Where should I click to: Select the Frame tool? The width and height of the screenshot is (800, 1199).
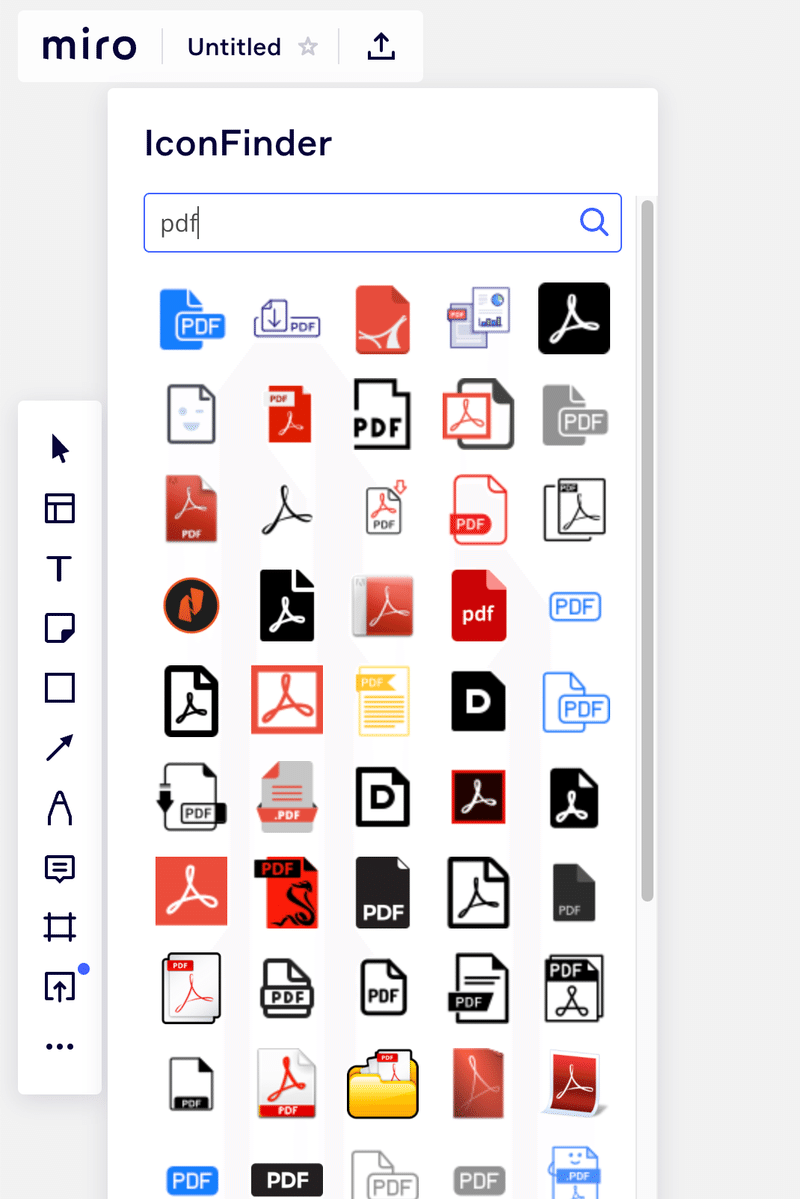click(x=60, y=927)
